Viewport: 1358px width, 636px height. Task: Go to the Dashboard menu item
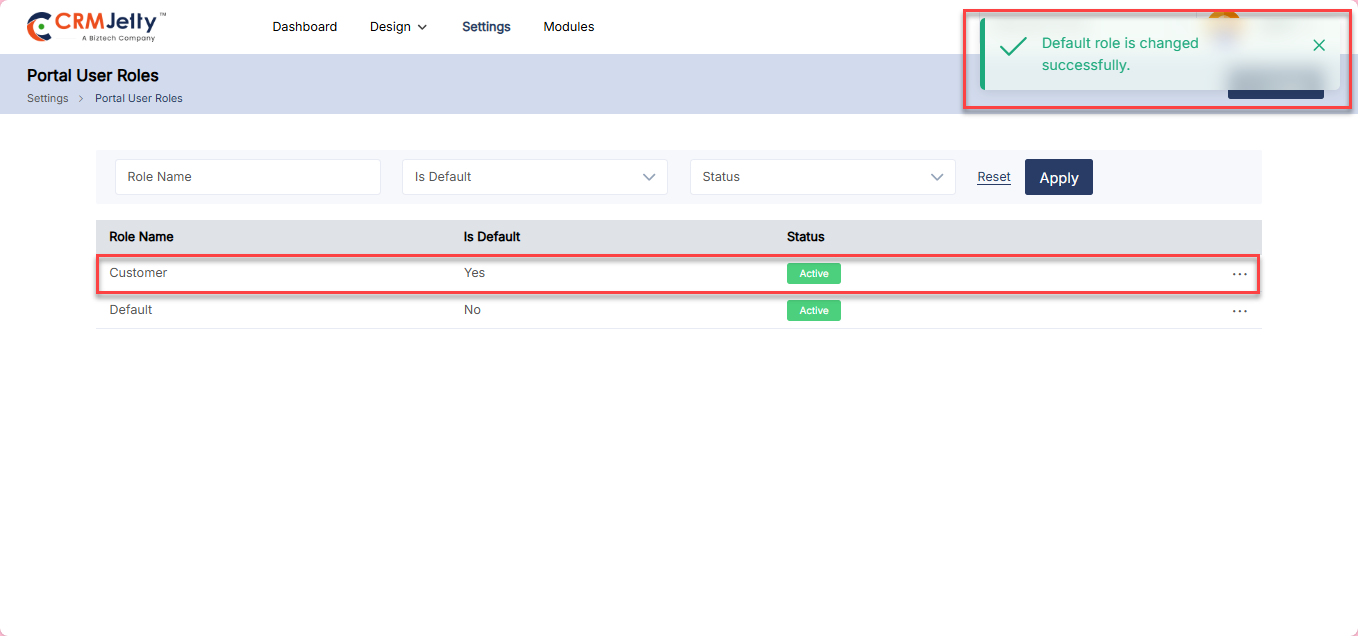(x=304, y=27)
